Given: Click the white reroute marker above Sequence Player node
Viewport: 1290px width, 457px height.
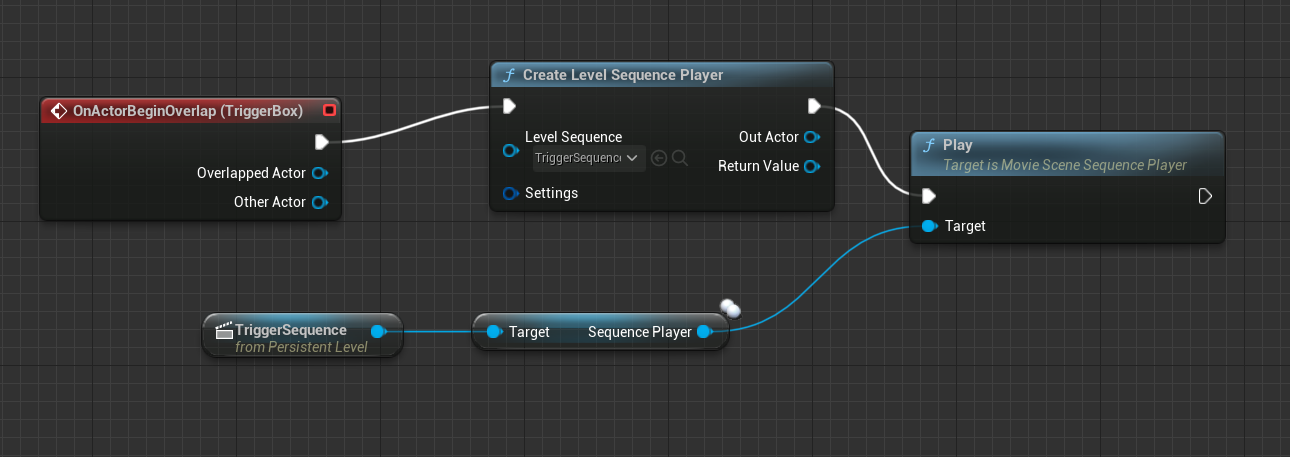Looking at the screenshot, I should 730,308.
